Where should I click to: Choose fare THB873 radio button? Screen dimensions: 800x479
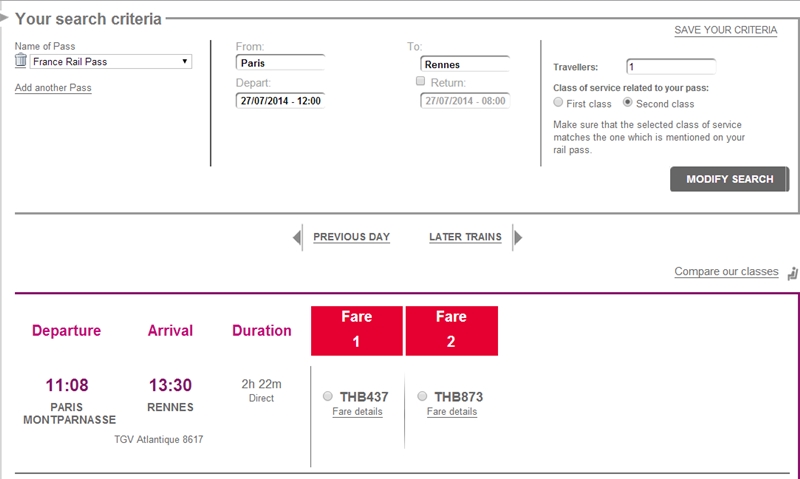pyautogui.click(x=422, y=396)
